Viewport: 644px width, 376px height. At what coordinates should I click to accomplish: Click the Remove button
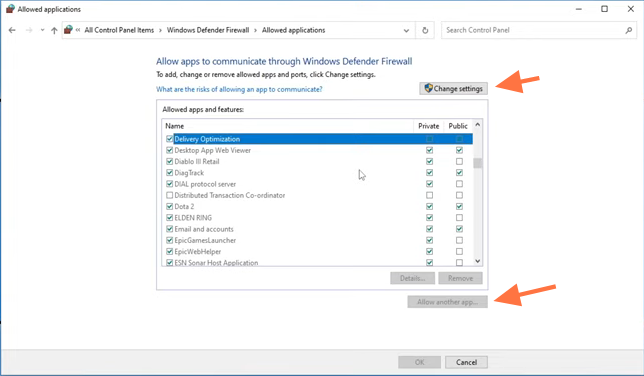[460, 278]
